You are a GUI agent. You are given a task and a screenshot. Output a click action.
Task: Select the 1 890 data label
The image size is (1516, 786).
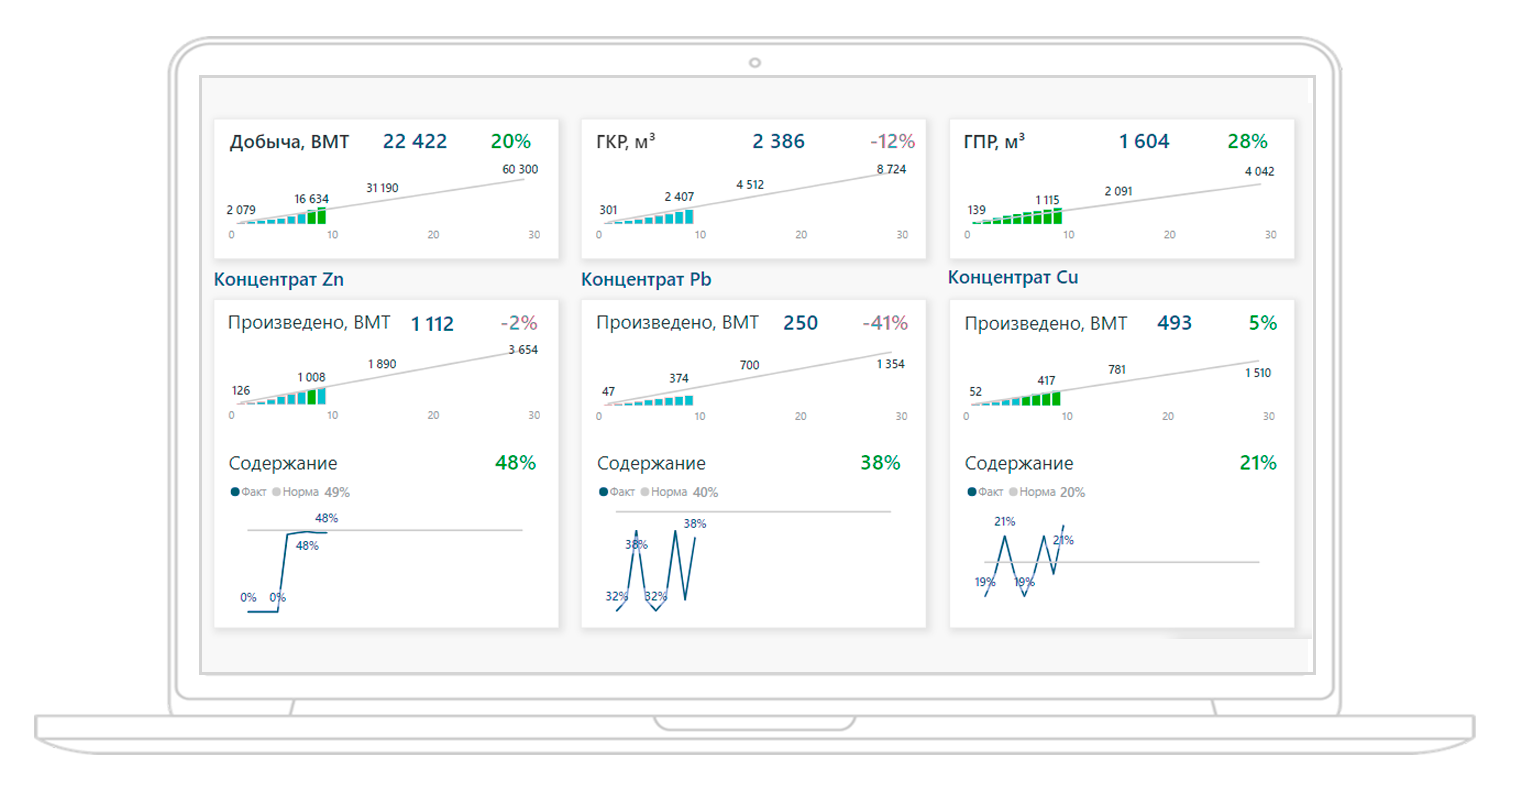coord(382,364)
